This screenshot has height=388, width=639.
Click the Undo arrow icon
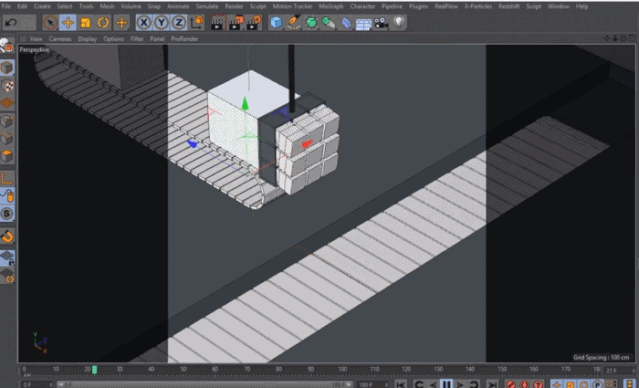(11, 22)
